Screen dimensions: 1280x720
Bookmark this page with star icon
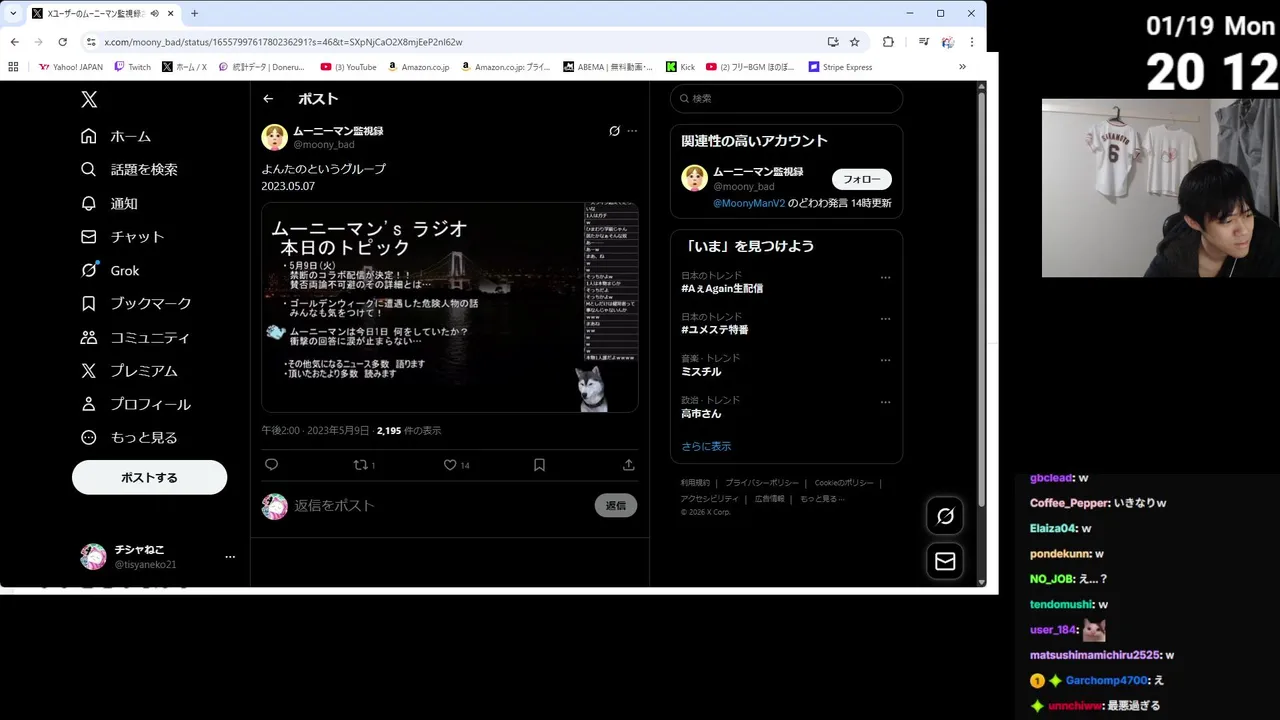coord(855,42)
